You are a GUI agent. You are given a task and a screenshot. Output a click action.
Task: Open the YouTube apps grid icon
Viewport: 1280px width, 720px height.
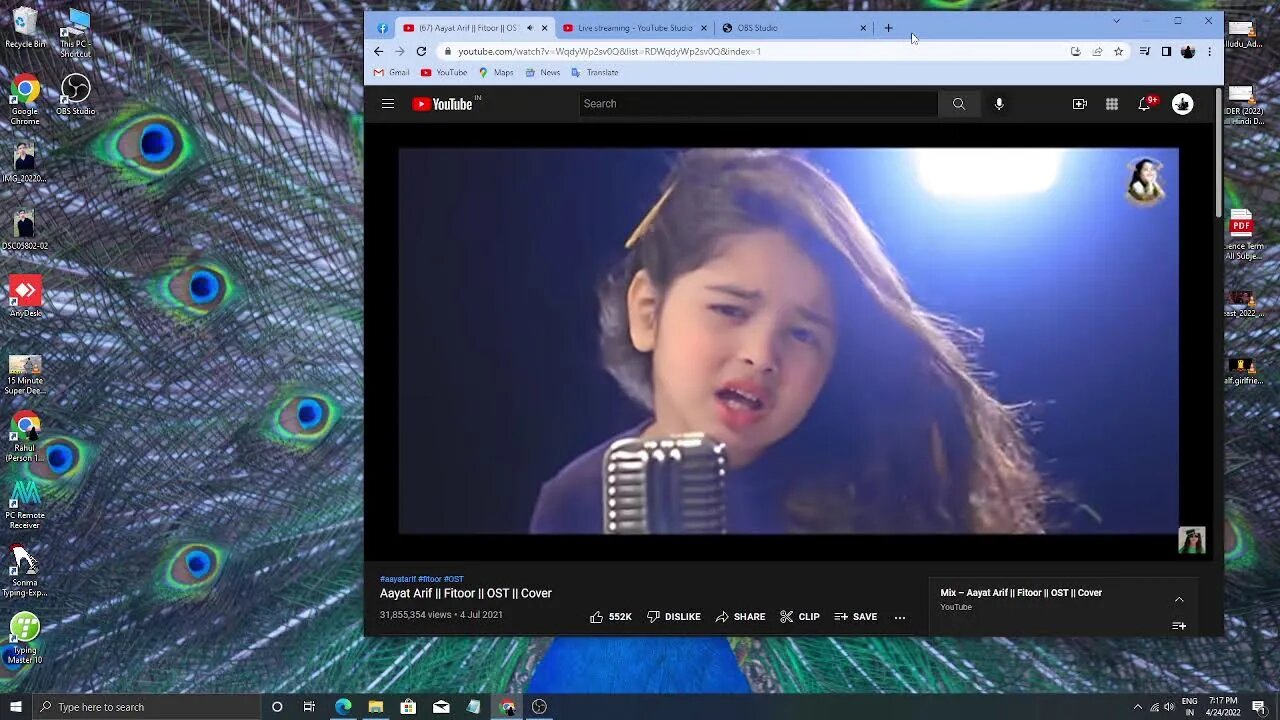point(1112,104)
